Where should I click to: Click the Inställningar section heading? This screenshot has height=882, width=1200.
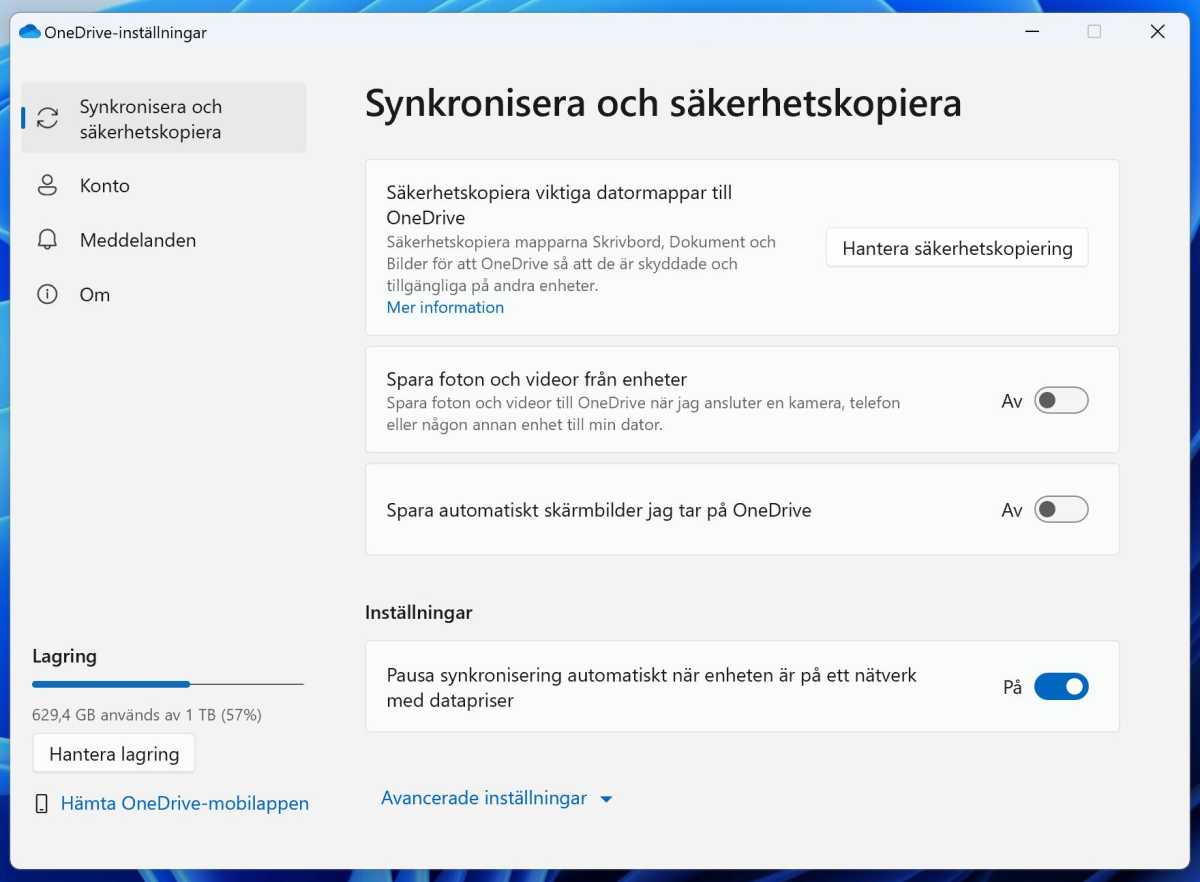[419, 612]
